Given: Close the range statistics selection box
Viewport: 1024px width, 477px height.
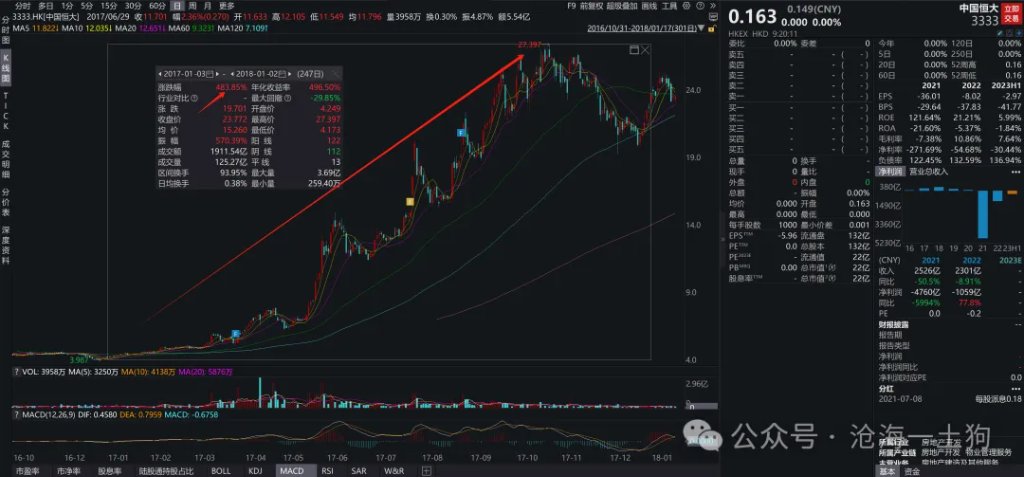Looking at the screenshot, I should tap(645, 50).
